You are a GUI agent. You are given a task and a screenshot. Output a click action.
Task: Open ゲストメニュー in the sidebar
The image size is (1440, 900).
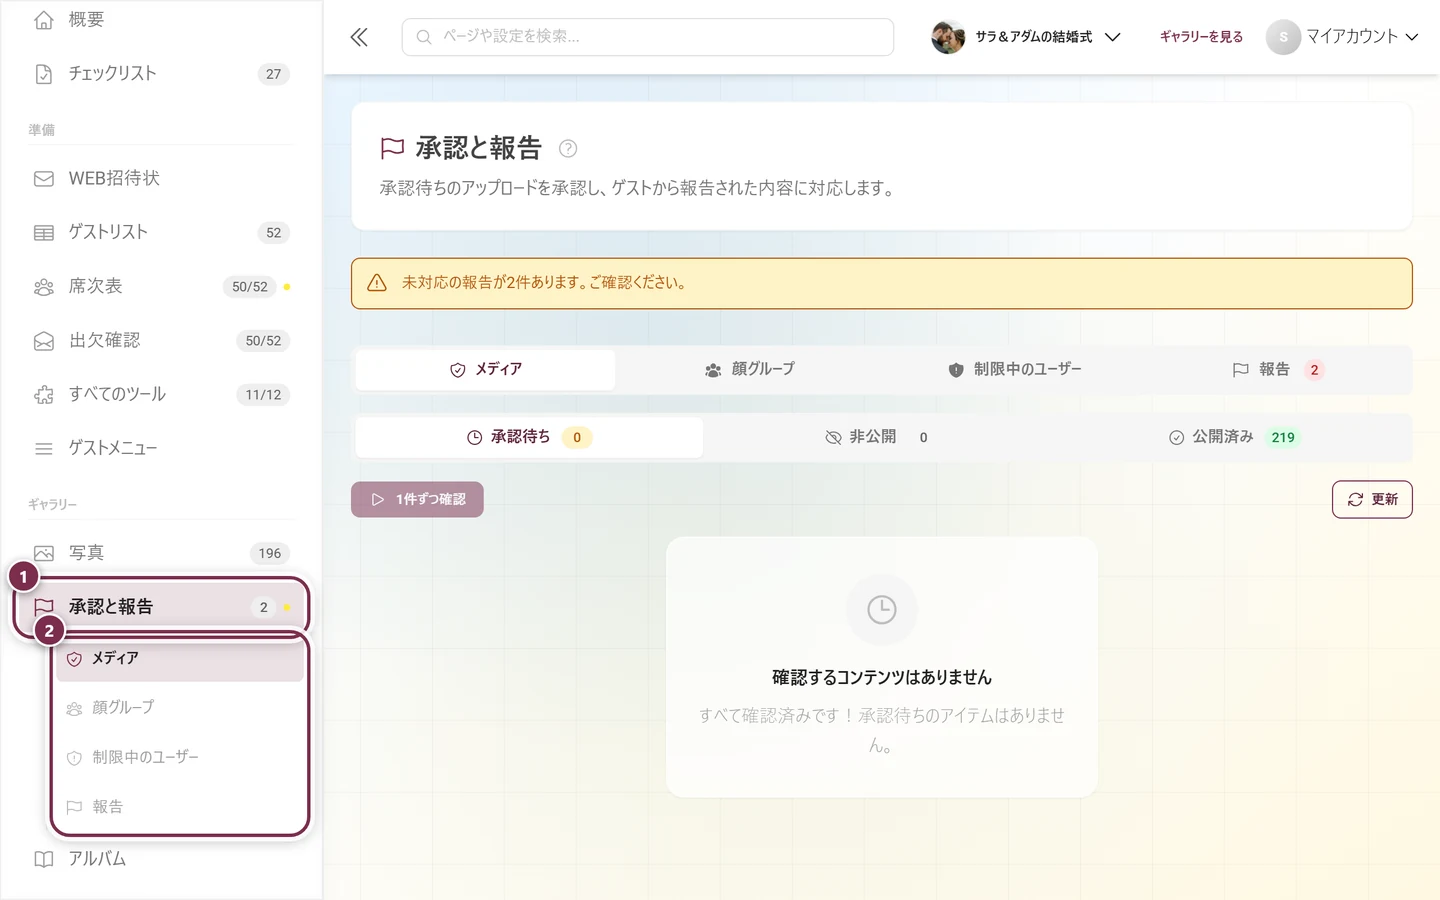pos(162,449)
